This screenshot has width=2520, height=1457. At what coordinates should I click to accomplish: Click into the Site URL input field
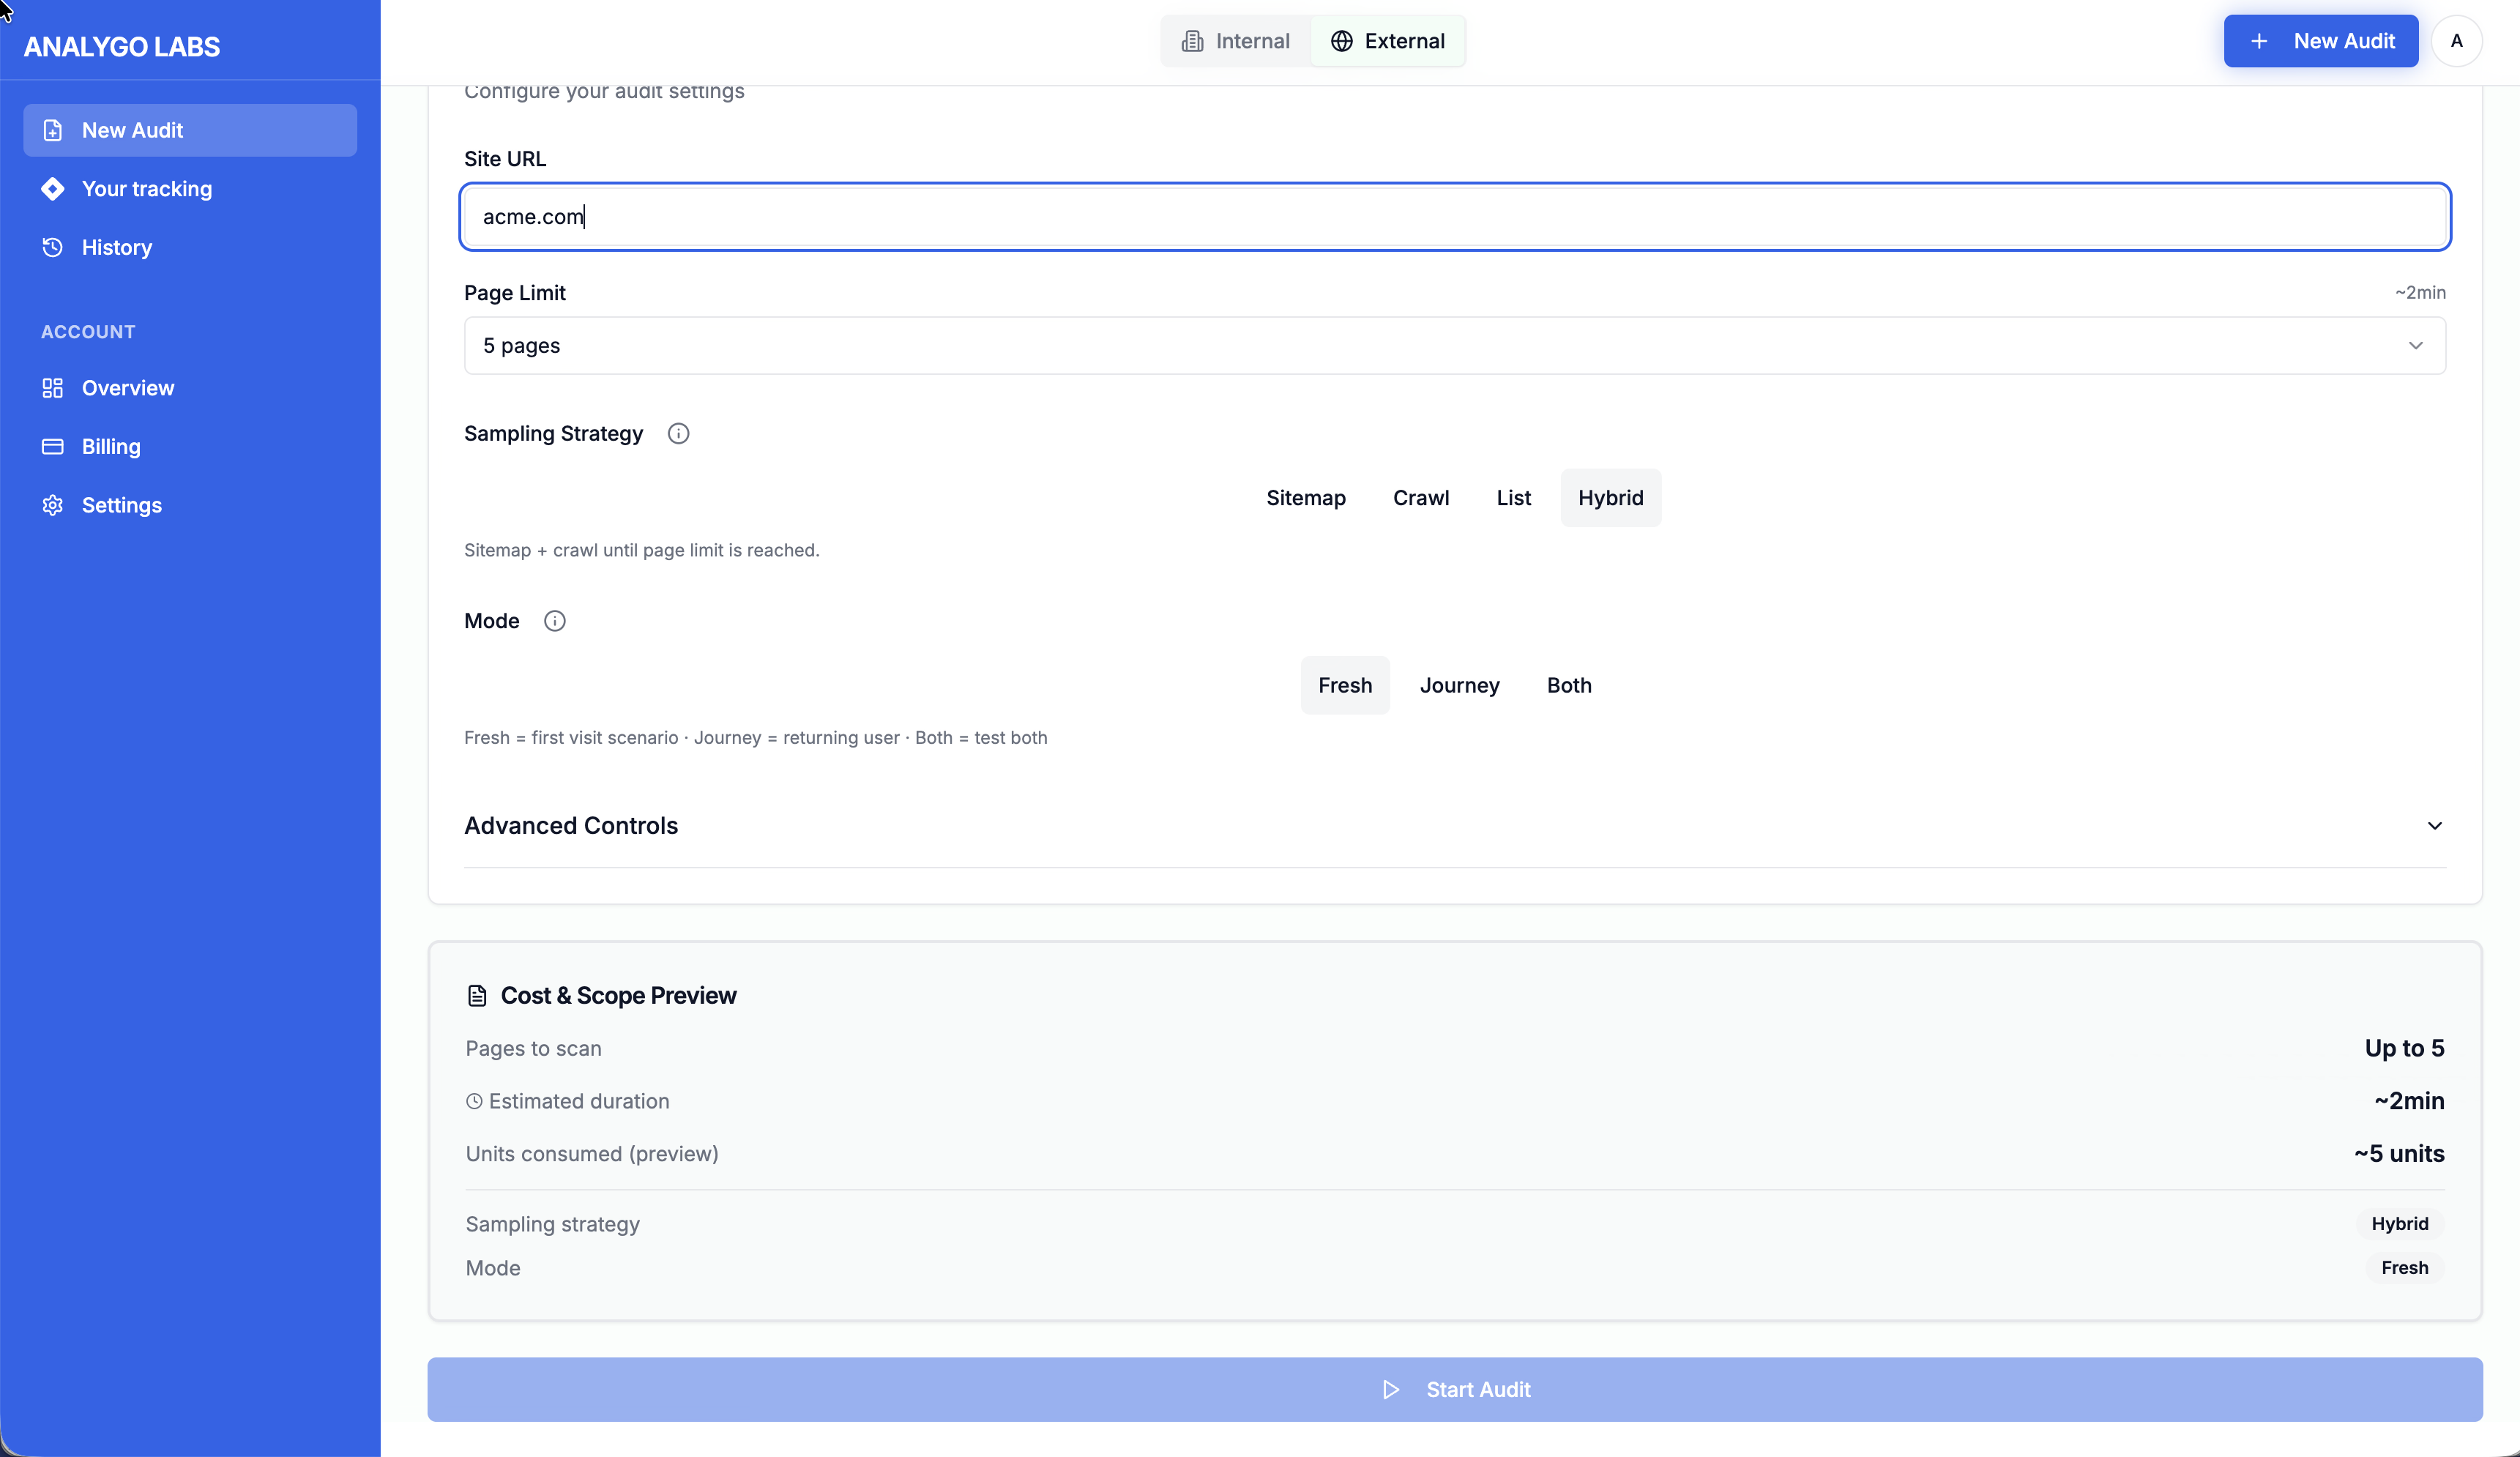click(1454, 217)
